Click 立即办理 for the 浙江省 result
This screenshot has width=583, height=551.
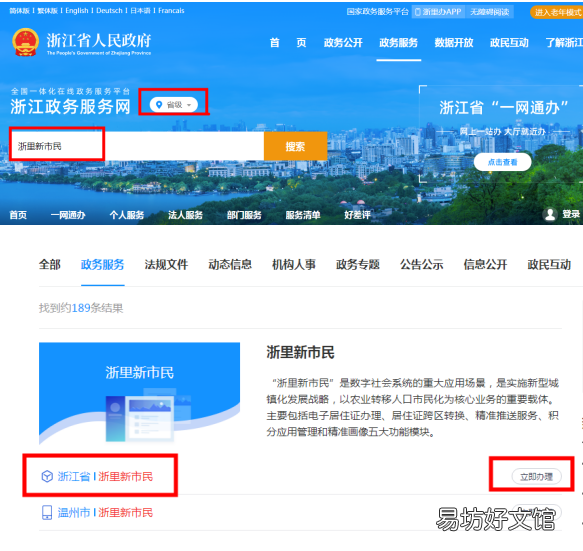pos(536,477)
